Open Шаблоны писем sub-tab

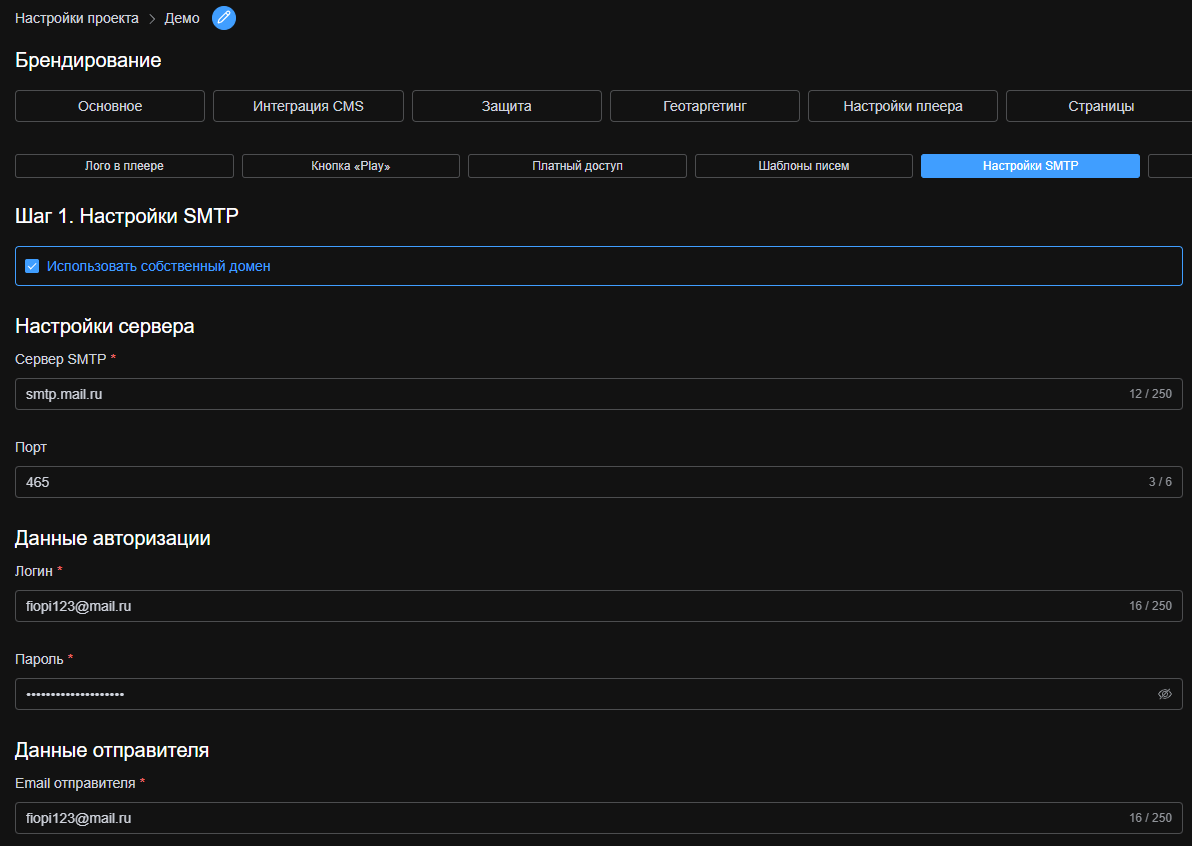(804, 166)
